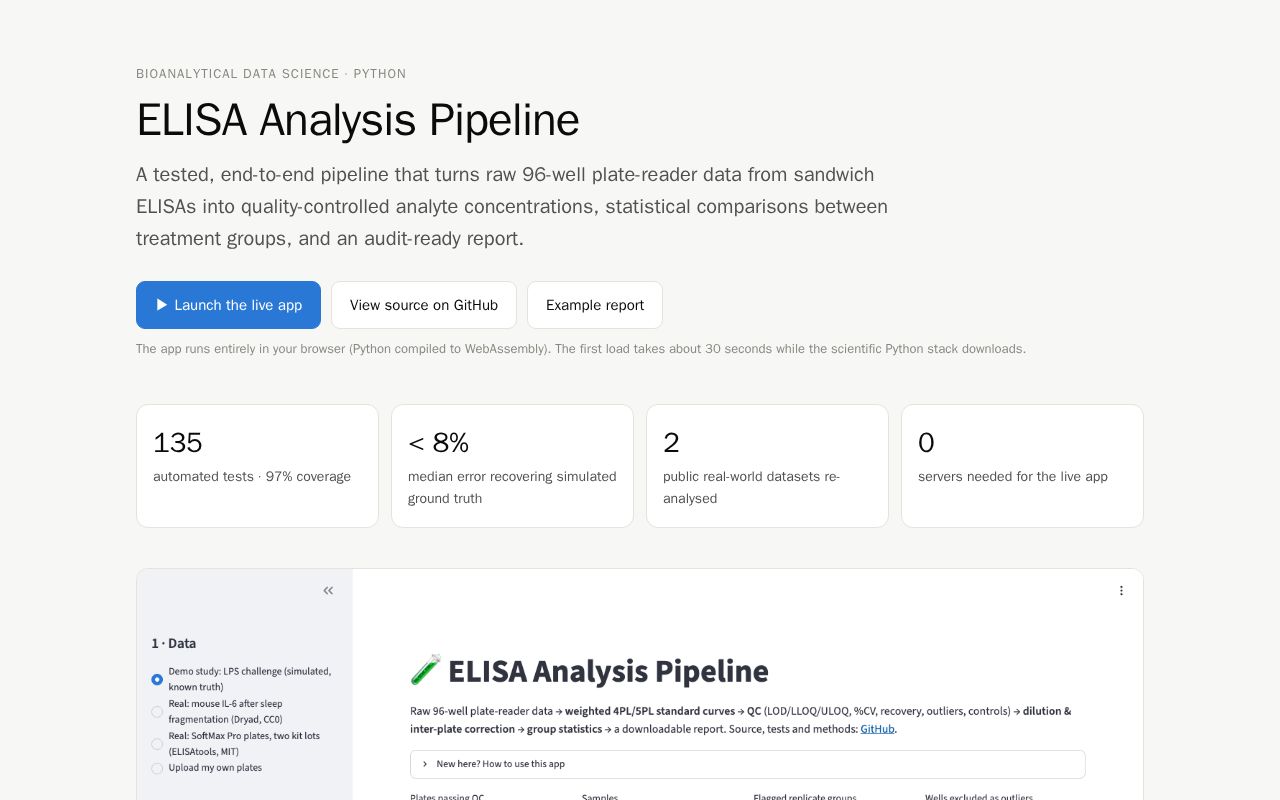The width and height of the screenshot is (1280, 800).
Task: Click the '135' automated tests figure
Action: [178, 443]
